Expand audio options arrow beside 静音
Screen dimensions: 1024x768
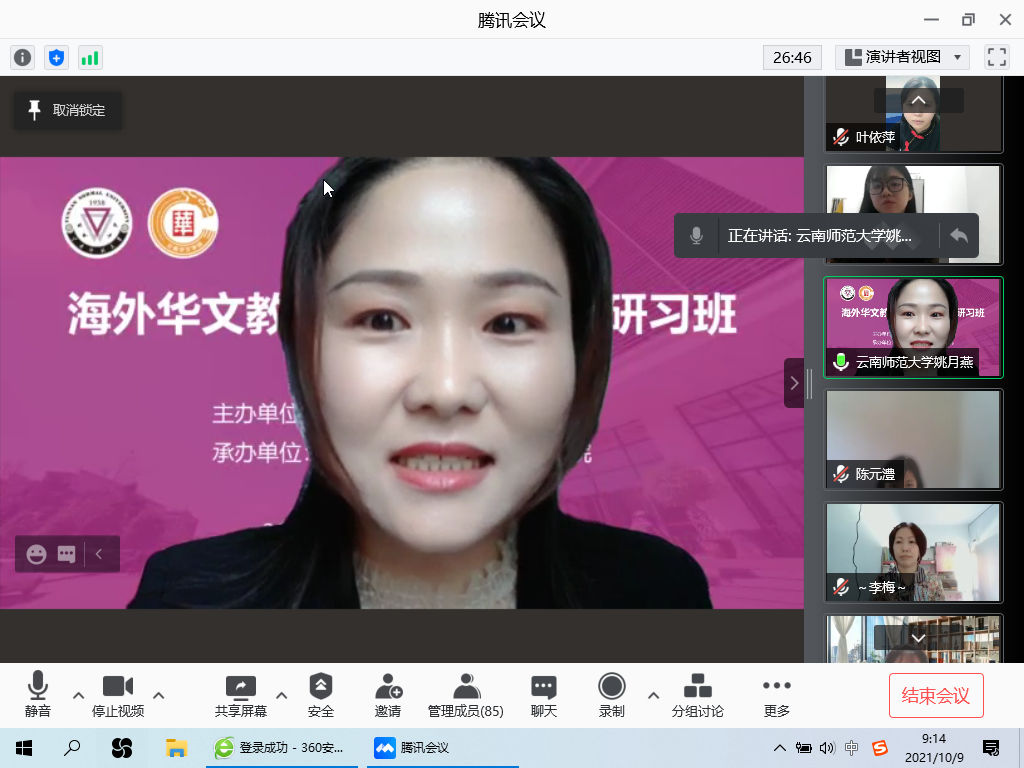[78, 695]
